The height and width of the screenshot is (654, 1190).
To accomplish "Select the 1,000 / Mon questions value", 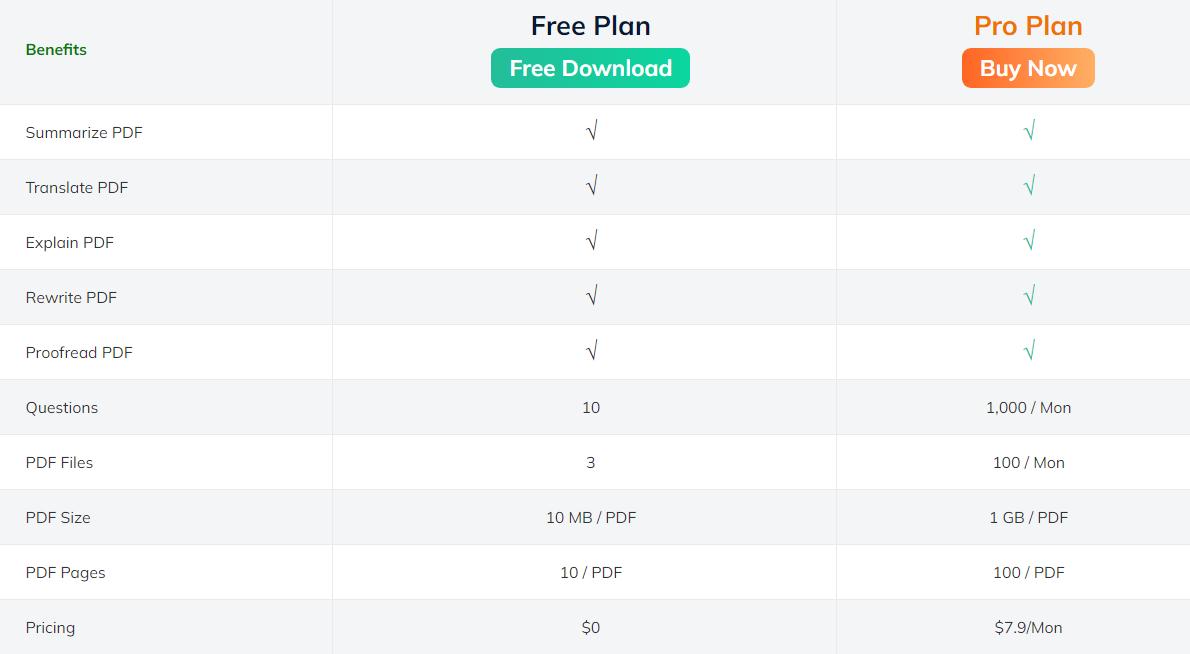I will (1030, 407).
